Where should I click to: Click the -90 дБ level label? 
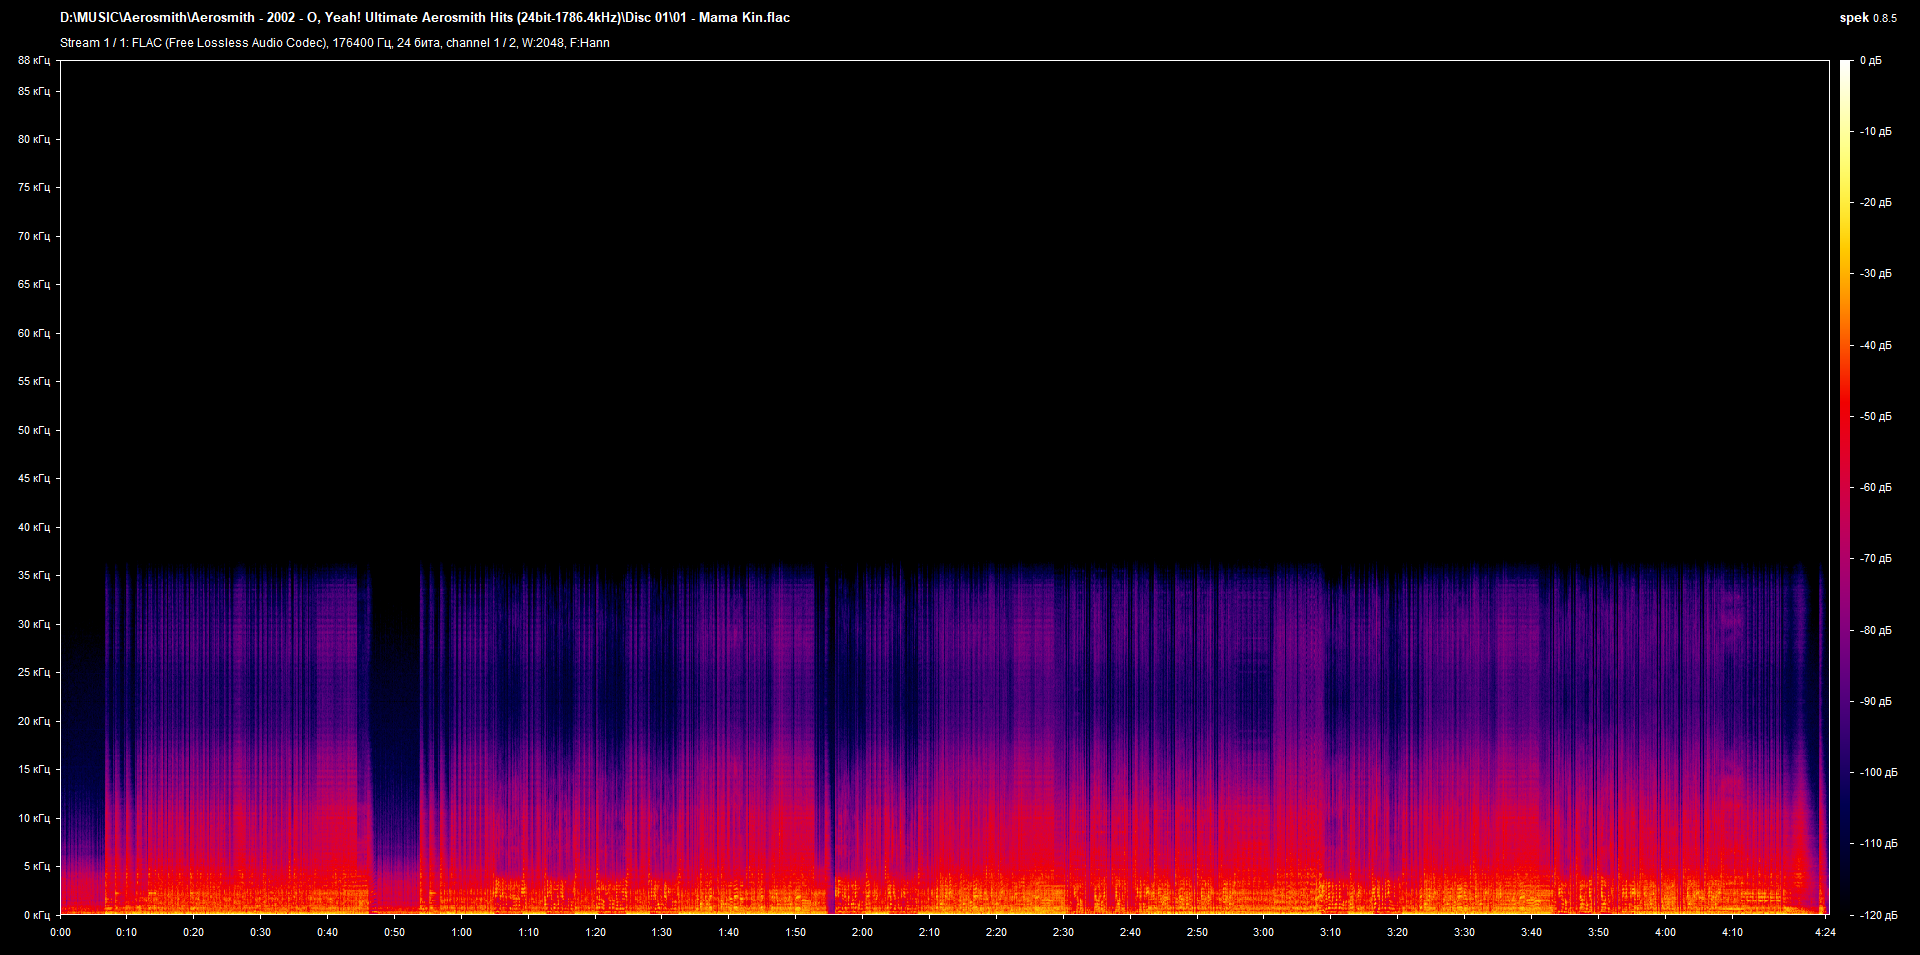(1876, 702)
